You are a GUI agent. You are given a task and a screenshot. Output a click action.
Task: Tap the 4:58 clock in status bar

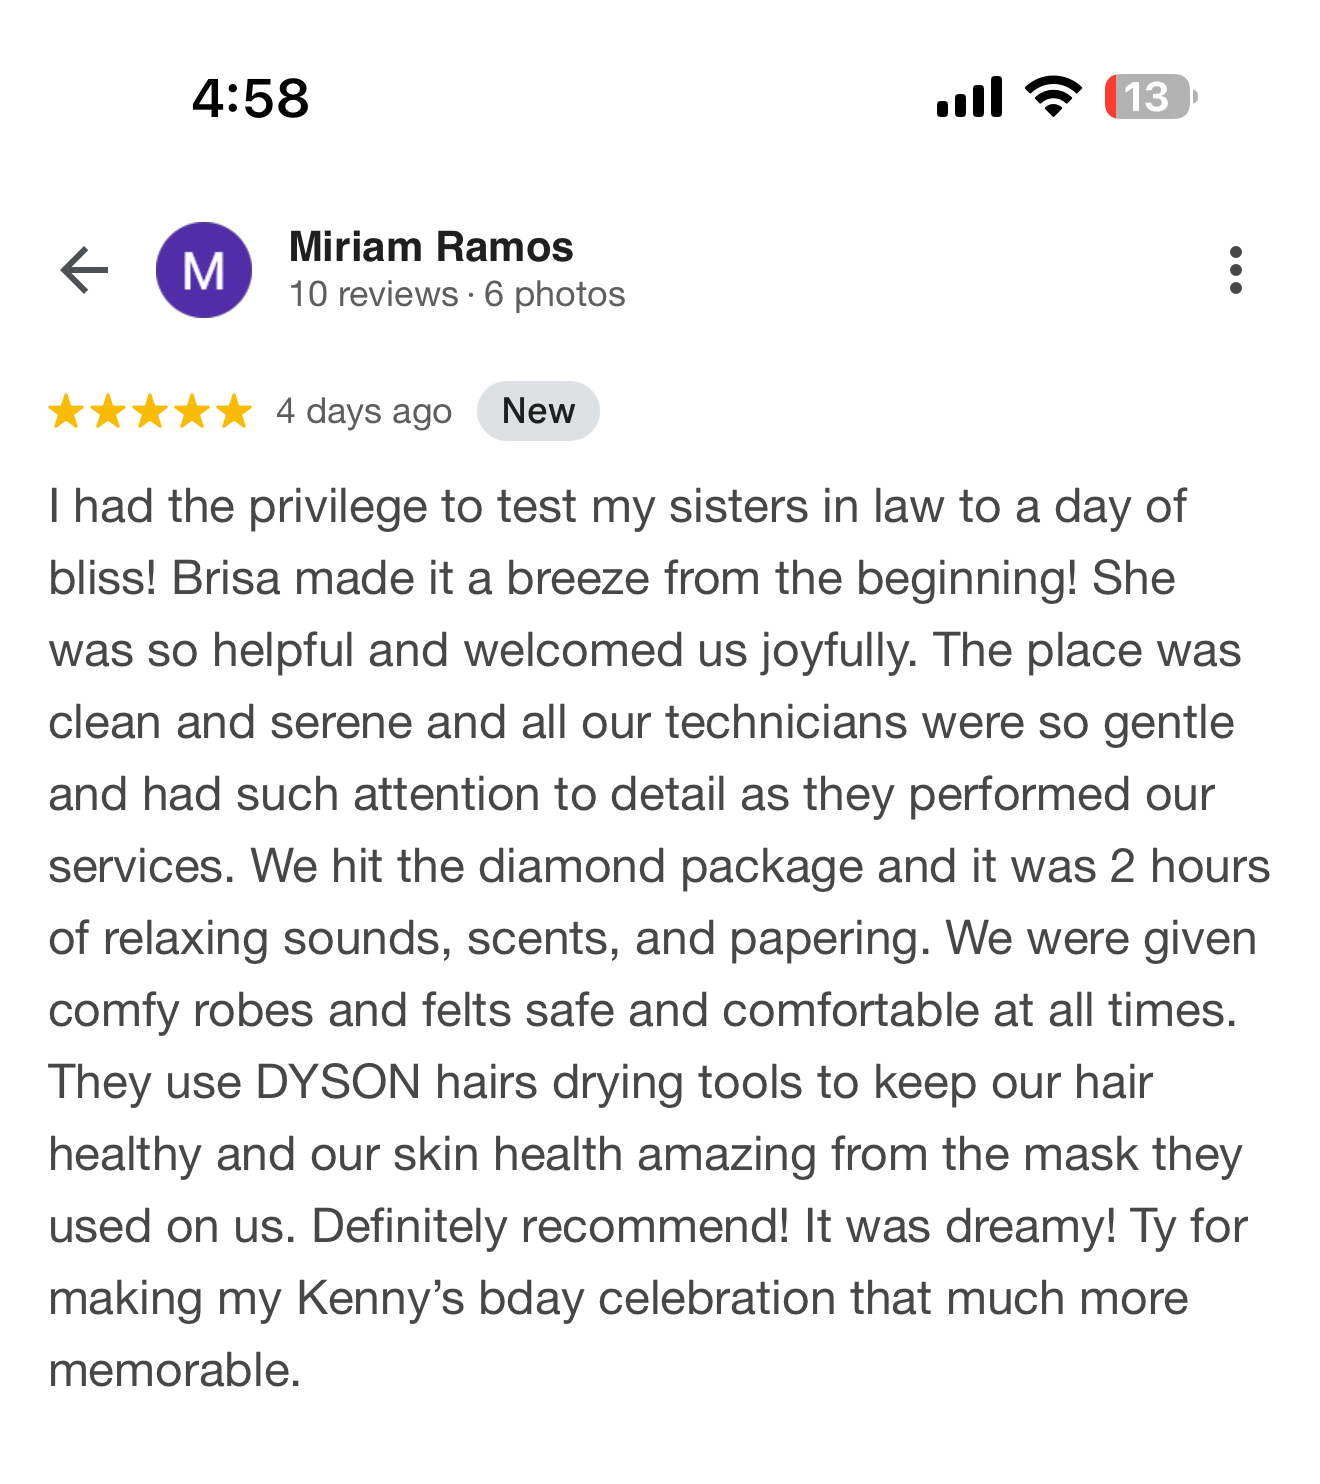[251, 98]
